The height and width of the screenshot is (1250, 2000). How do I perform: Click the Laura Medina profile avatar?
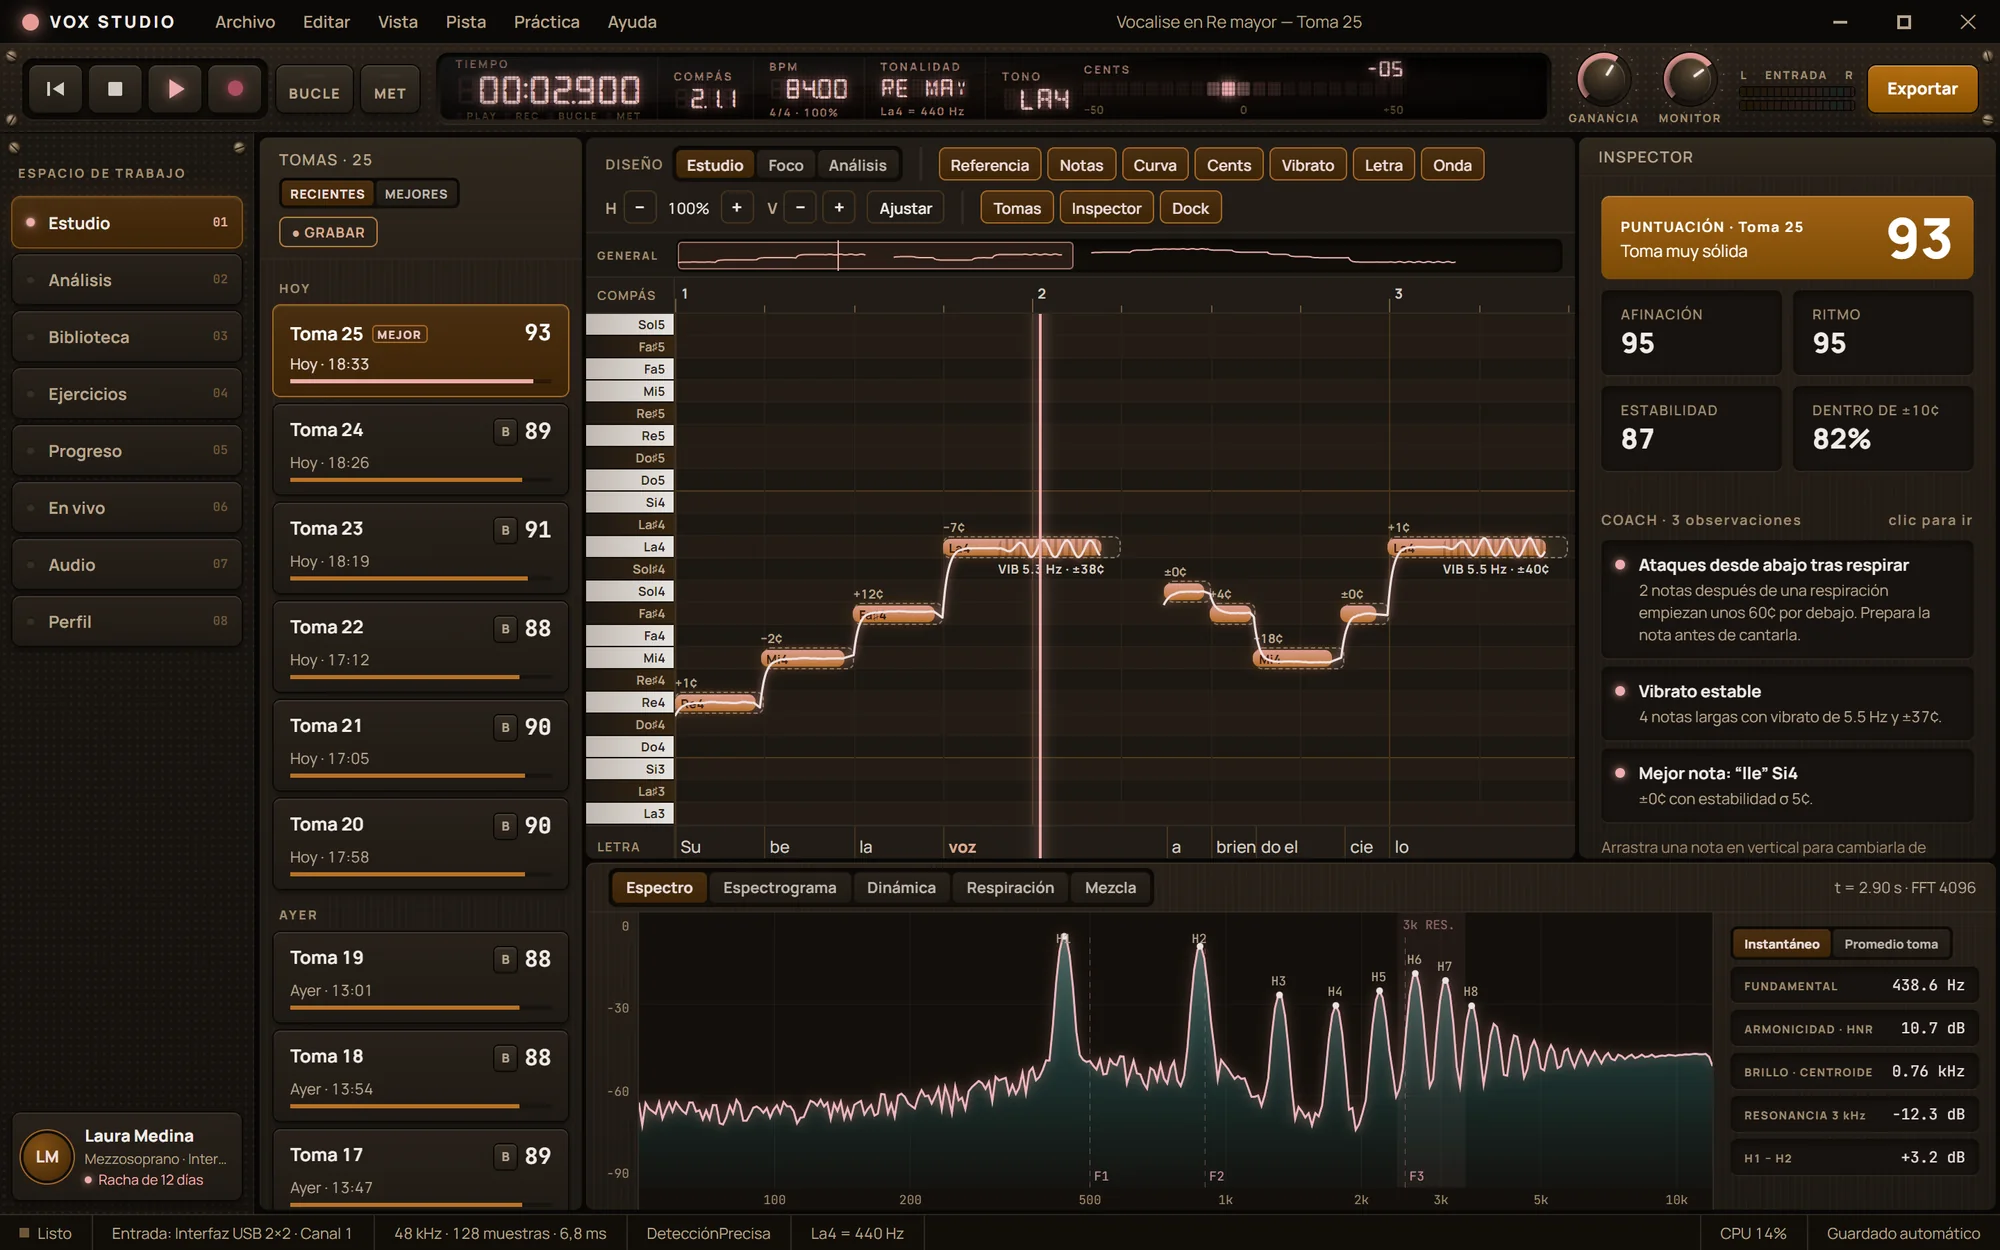click(x=47, y=1157)
